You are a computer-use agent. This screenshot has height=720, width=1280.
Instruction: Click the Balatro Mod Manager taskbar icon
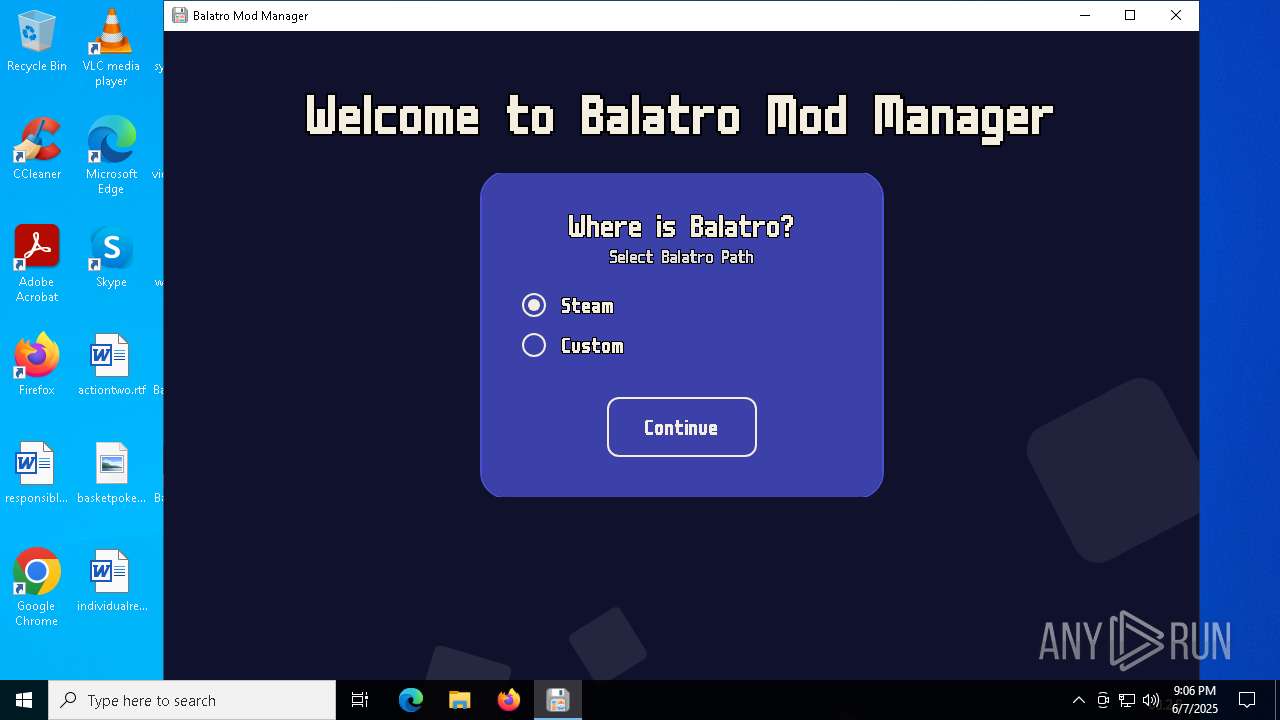(x=558, y=700)
